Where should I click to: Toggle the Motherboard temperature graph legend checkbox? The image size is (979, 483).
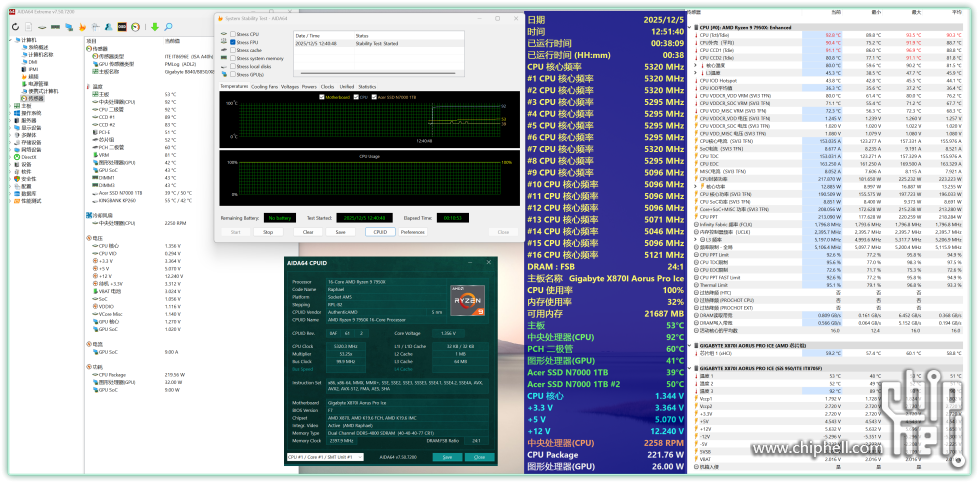point(322,97)
